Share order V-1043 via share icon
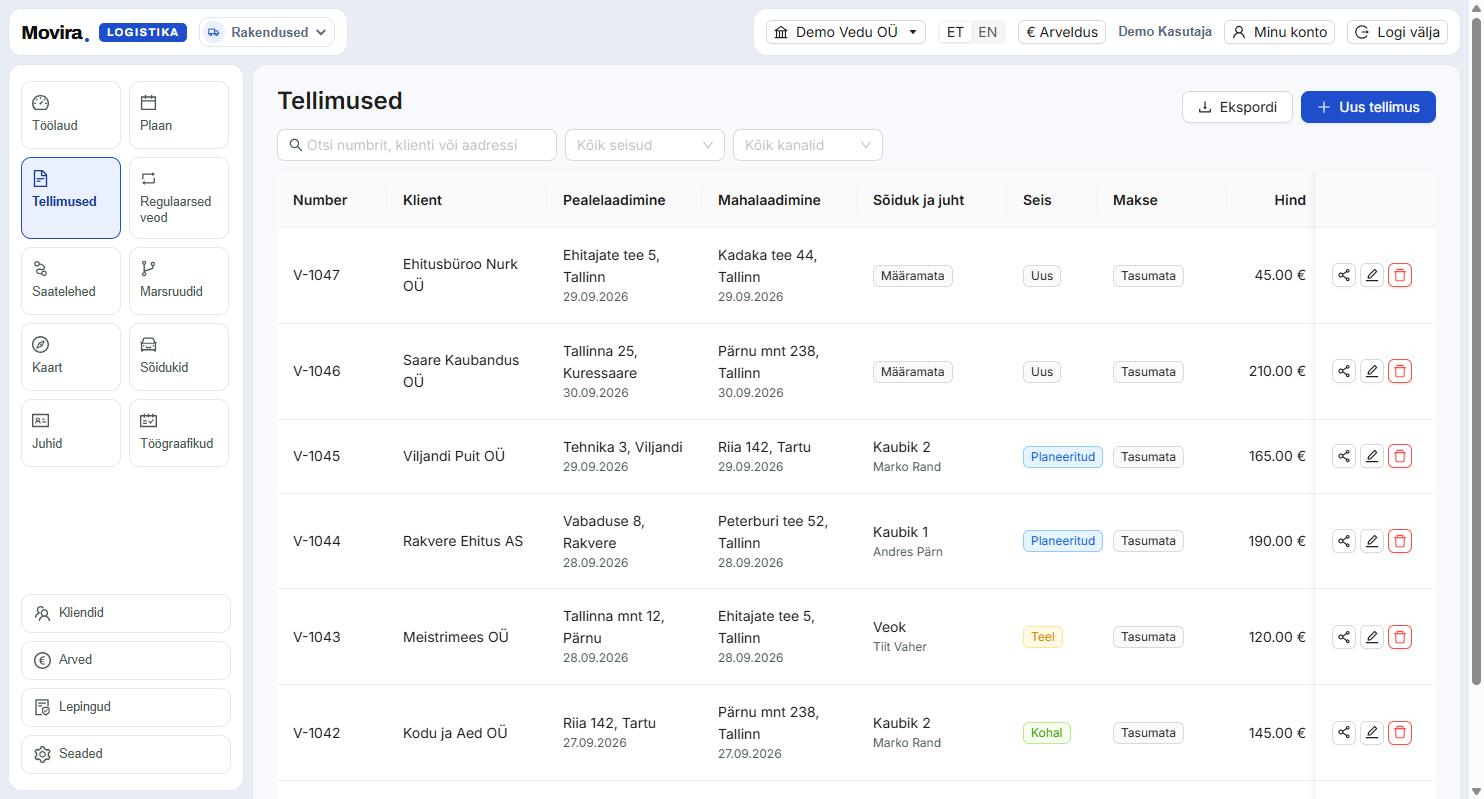This screenshot has width=1484, height=799. tap(1344, 637)
